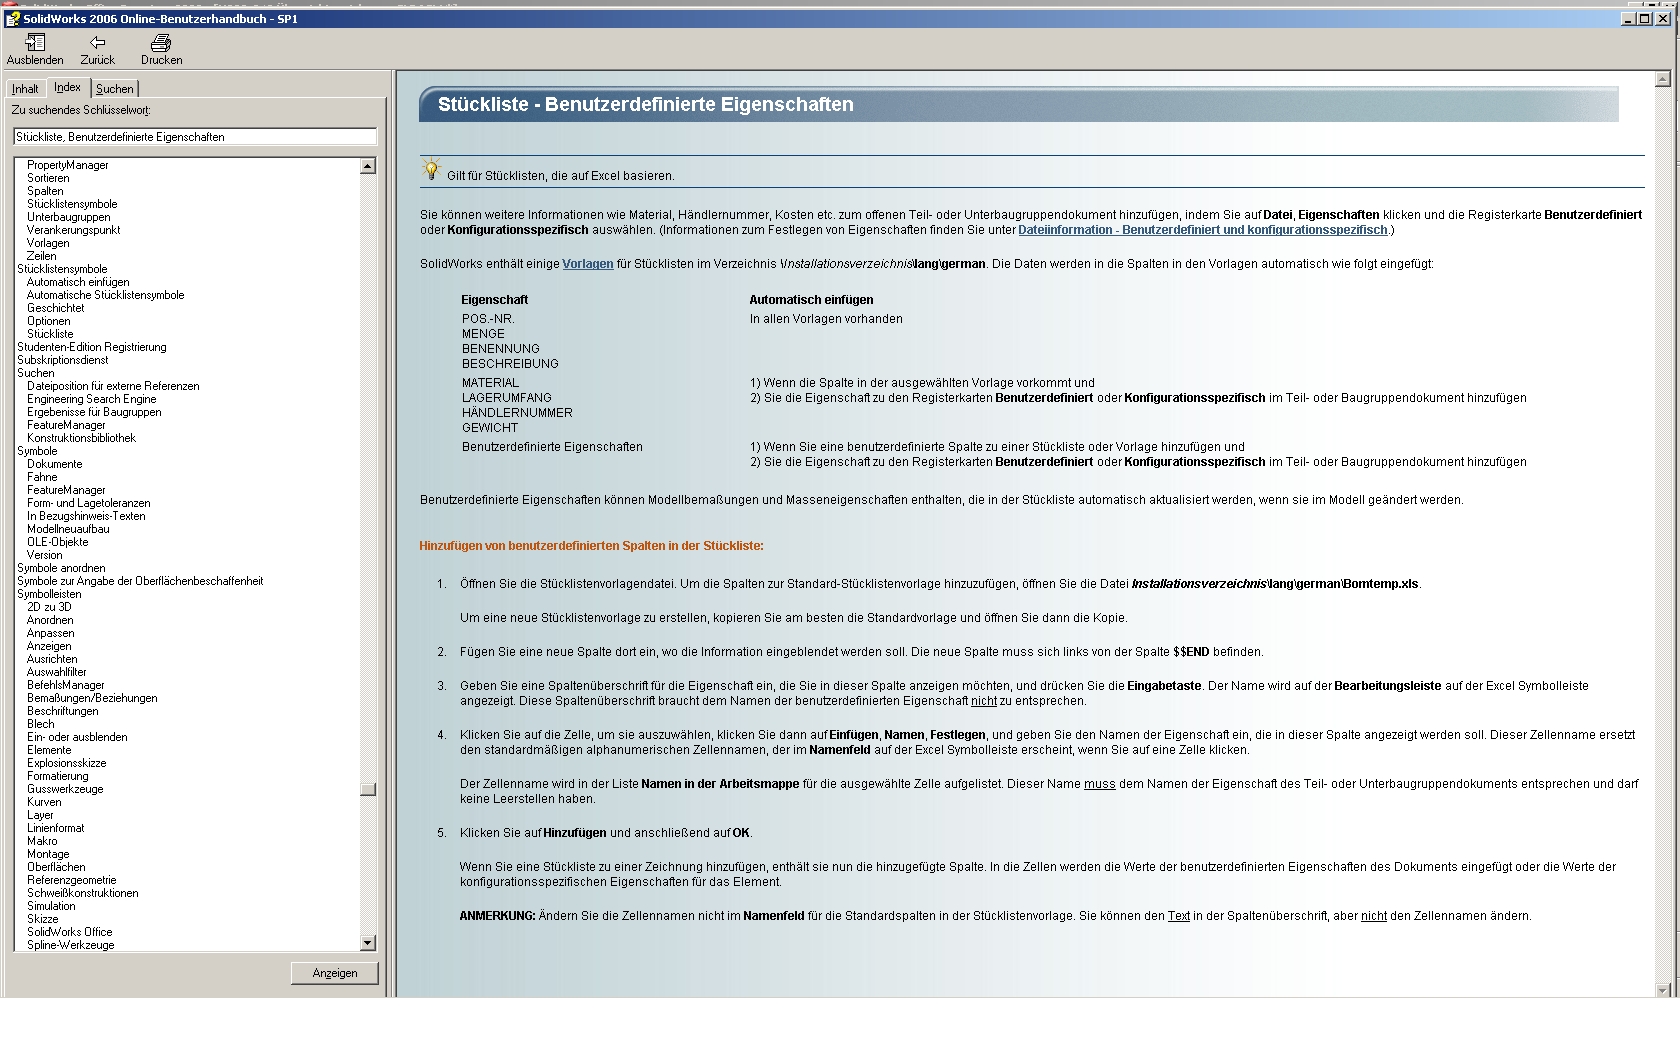The height and width of the screenshot is (1050, 1680).
Task: Choose the Ergebenisse für Baugruppen entry
Action: 94,412
